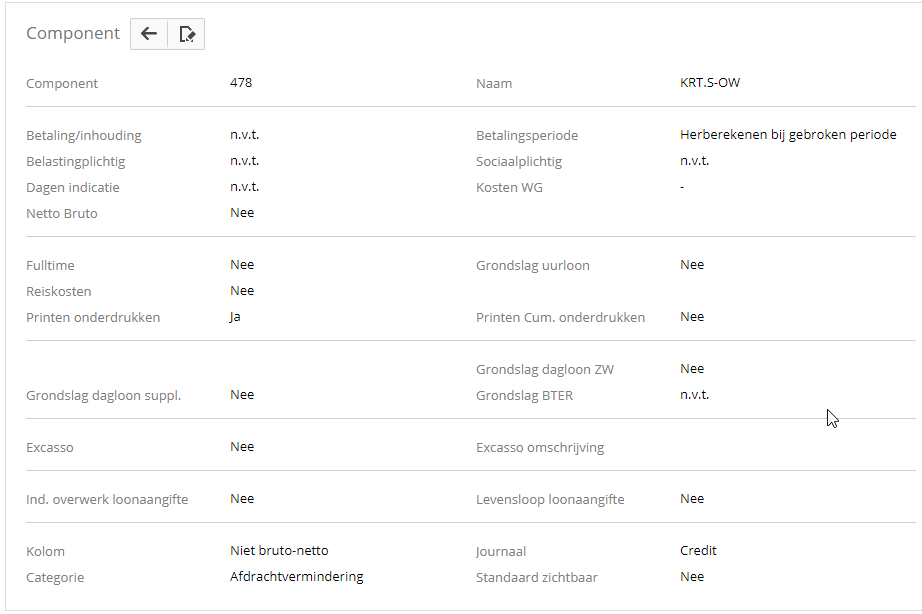Click the Kosten WG label
The height and width of the screenshot is (614, 922).
(x=509, y=187)
